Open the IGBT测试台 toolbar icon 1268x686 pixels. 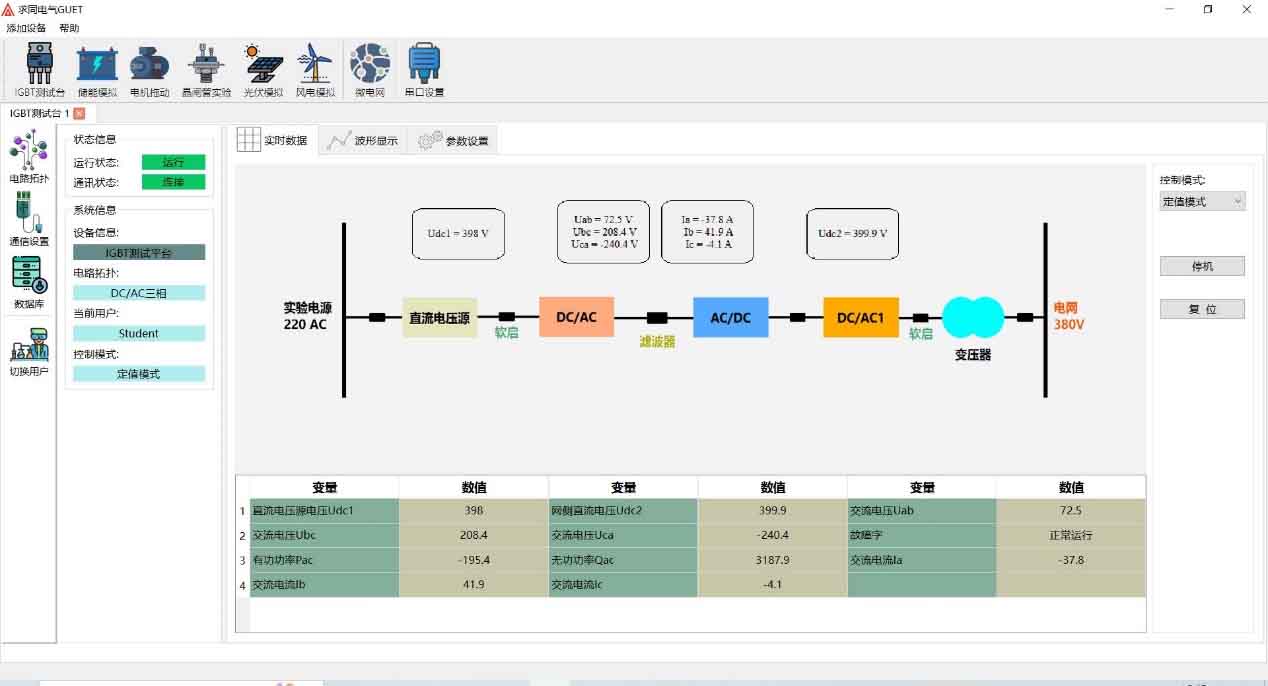pos(40,70)
